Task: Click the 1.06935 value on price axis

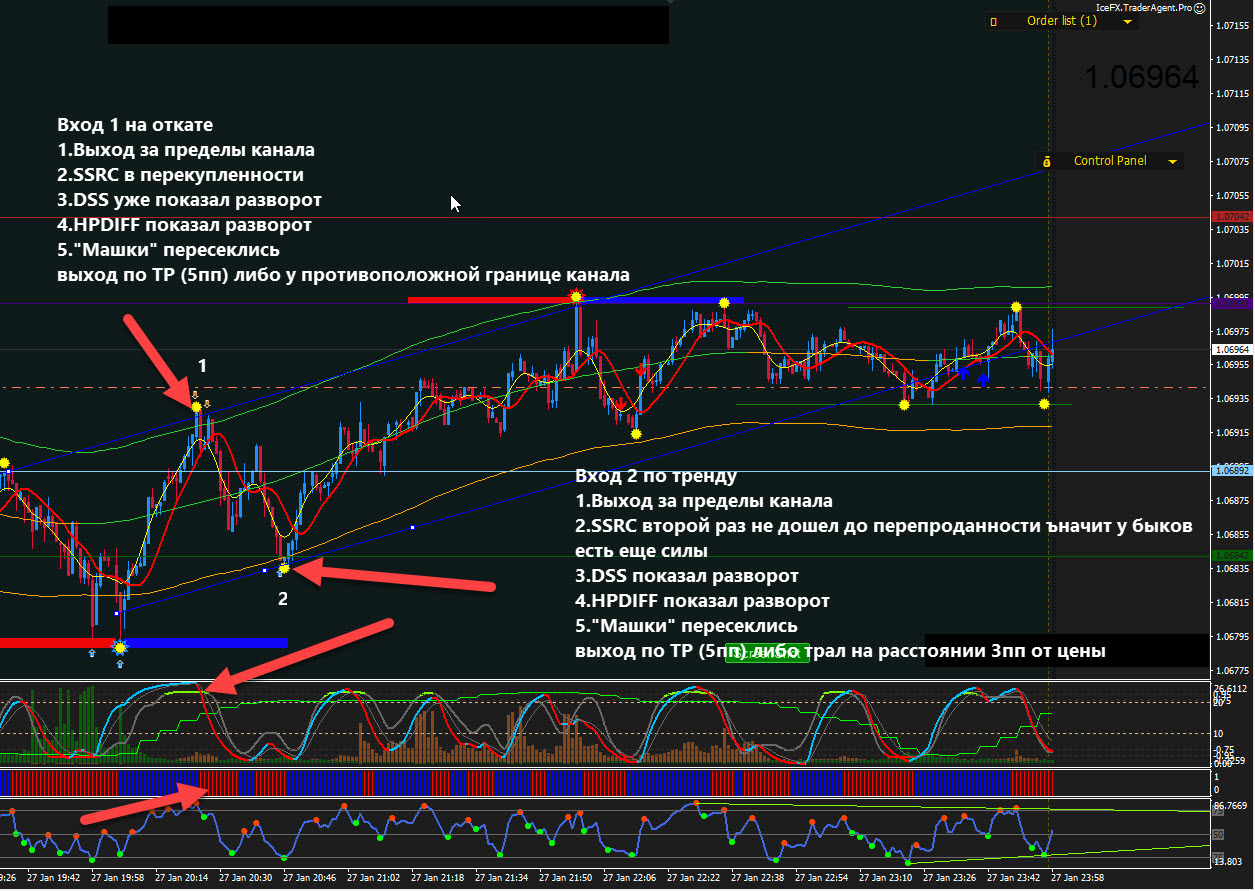Action: coord(1232,399)
